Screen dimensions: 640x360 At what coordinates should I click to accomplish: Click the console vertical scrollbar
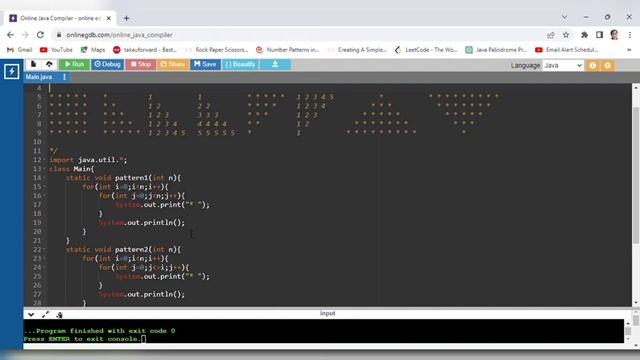pyautogui.click(x=628, y=331)
